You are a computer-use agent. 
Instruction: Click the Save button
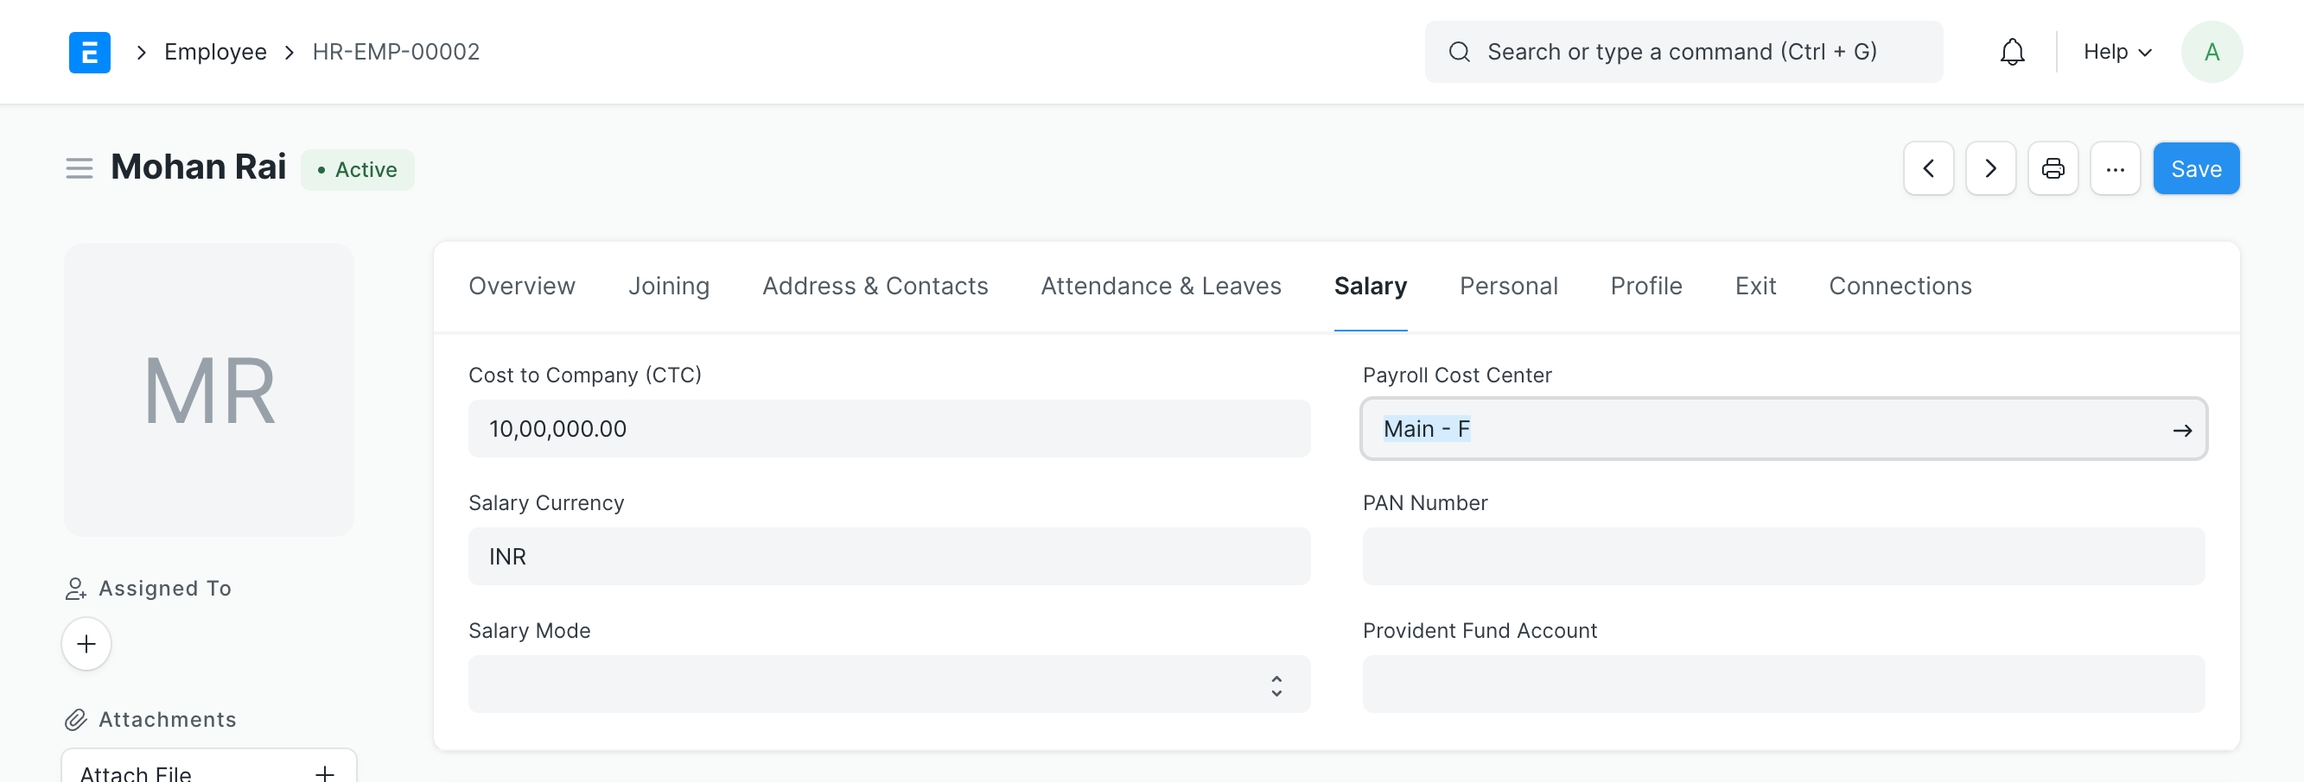[x=2195, y=169]
